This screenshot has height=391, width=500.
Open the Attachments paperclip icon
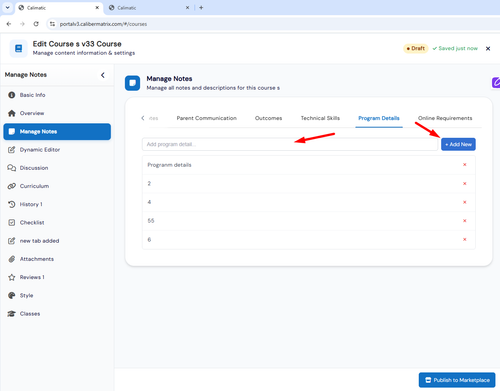[12, 259]
